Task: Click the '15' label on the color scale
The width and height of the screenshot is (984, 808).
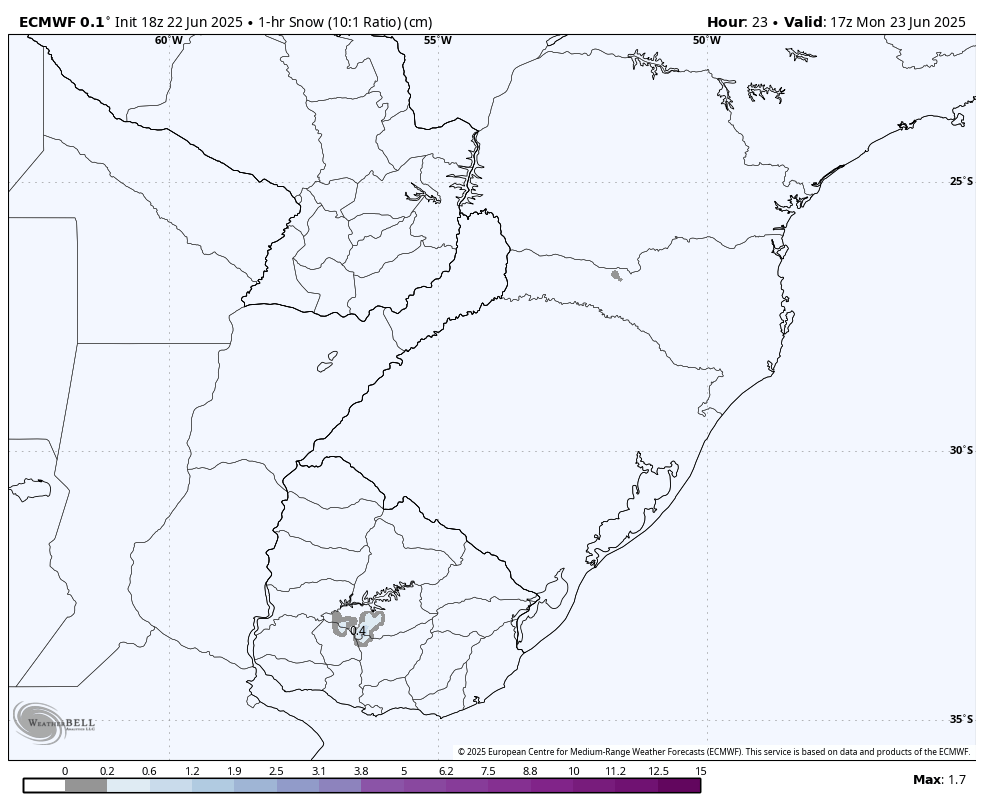Action: click(700, 771)
